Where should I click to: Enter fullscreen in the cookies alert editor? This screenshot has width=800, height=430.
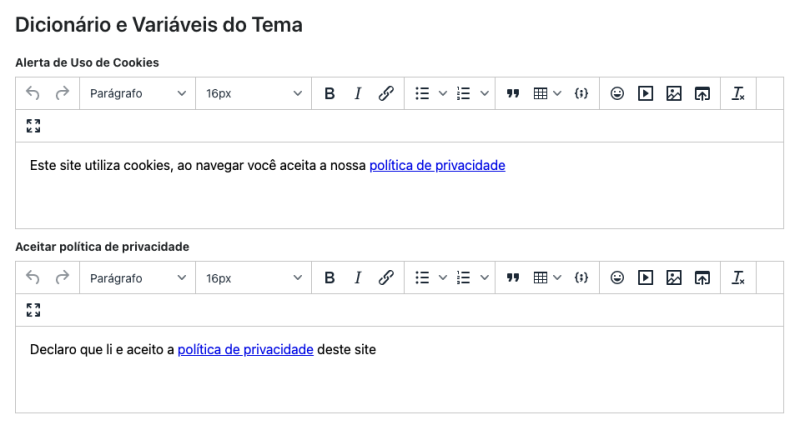point(33,126)
